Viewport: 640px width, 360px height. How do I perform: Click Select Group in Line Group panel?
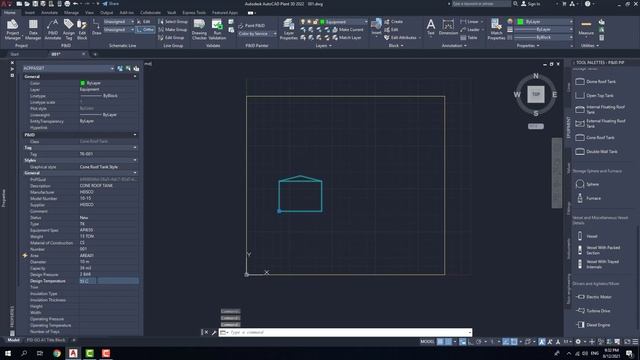point(173,22)
